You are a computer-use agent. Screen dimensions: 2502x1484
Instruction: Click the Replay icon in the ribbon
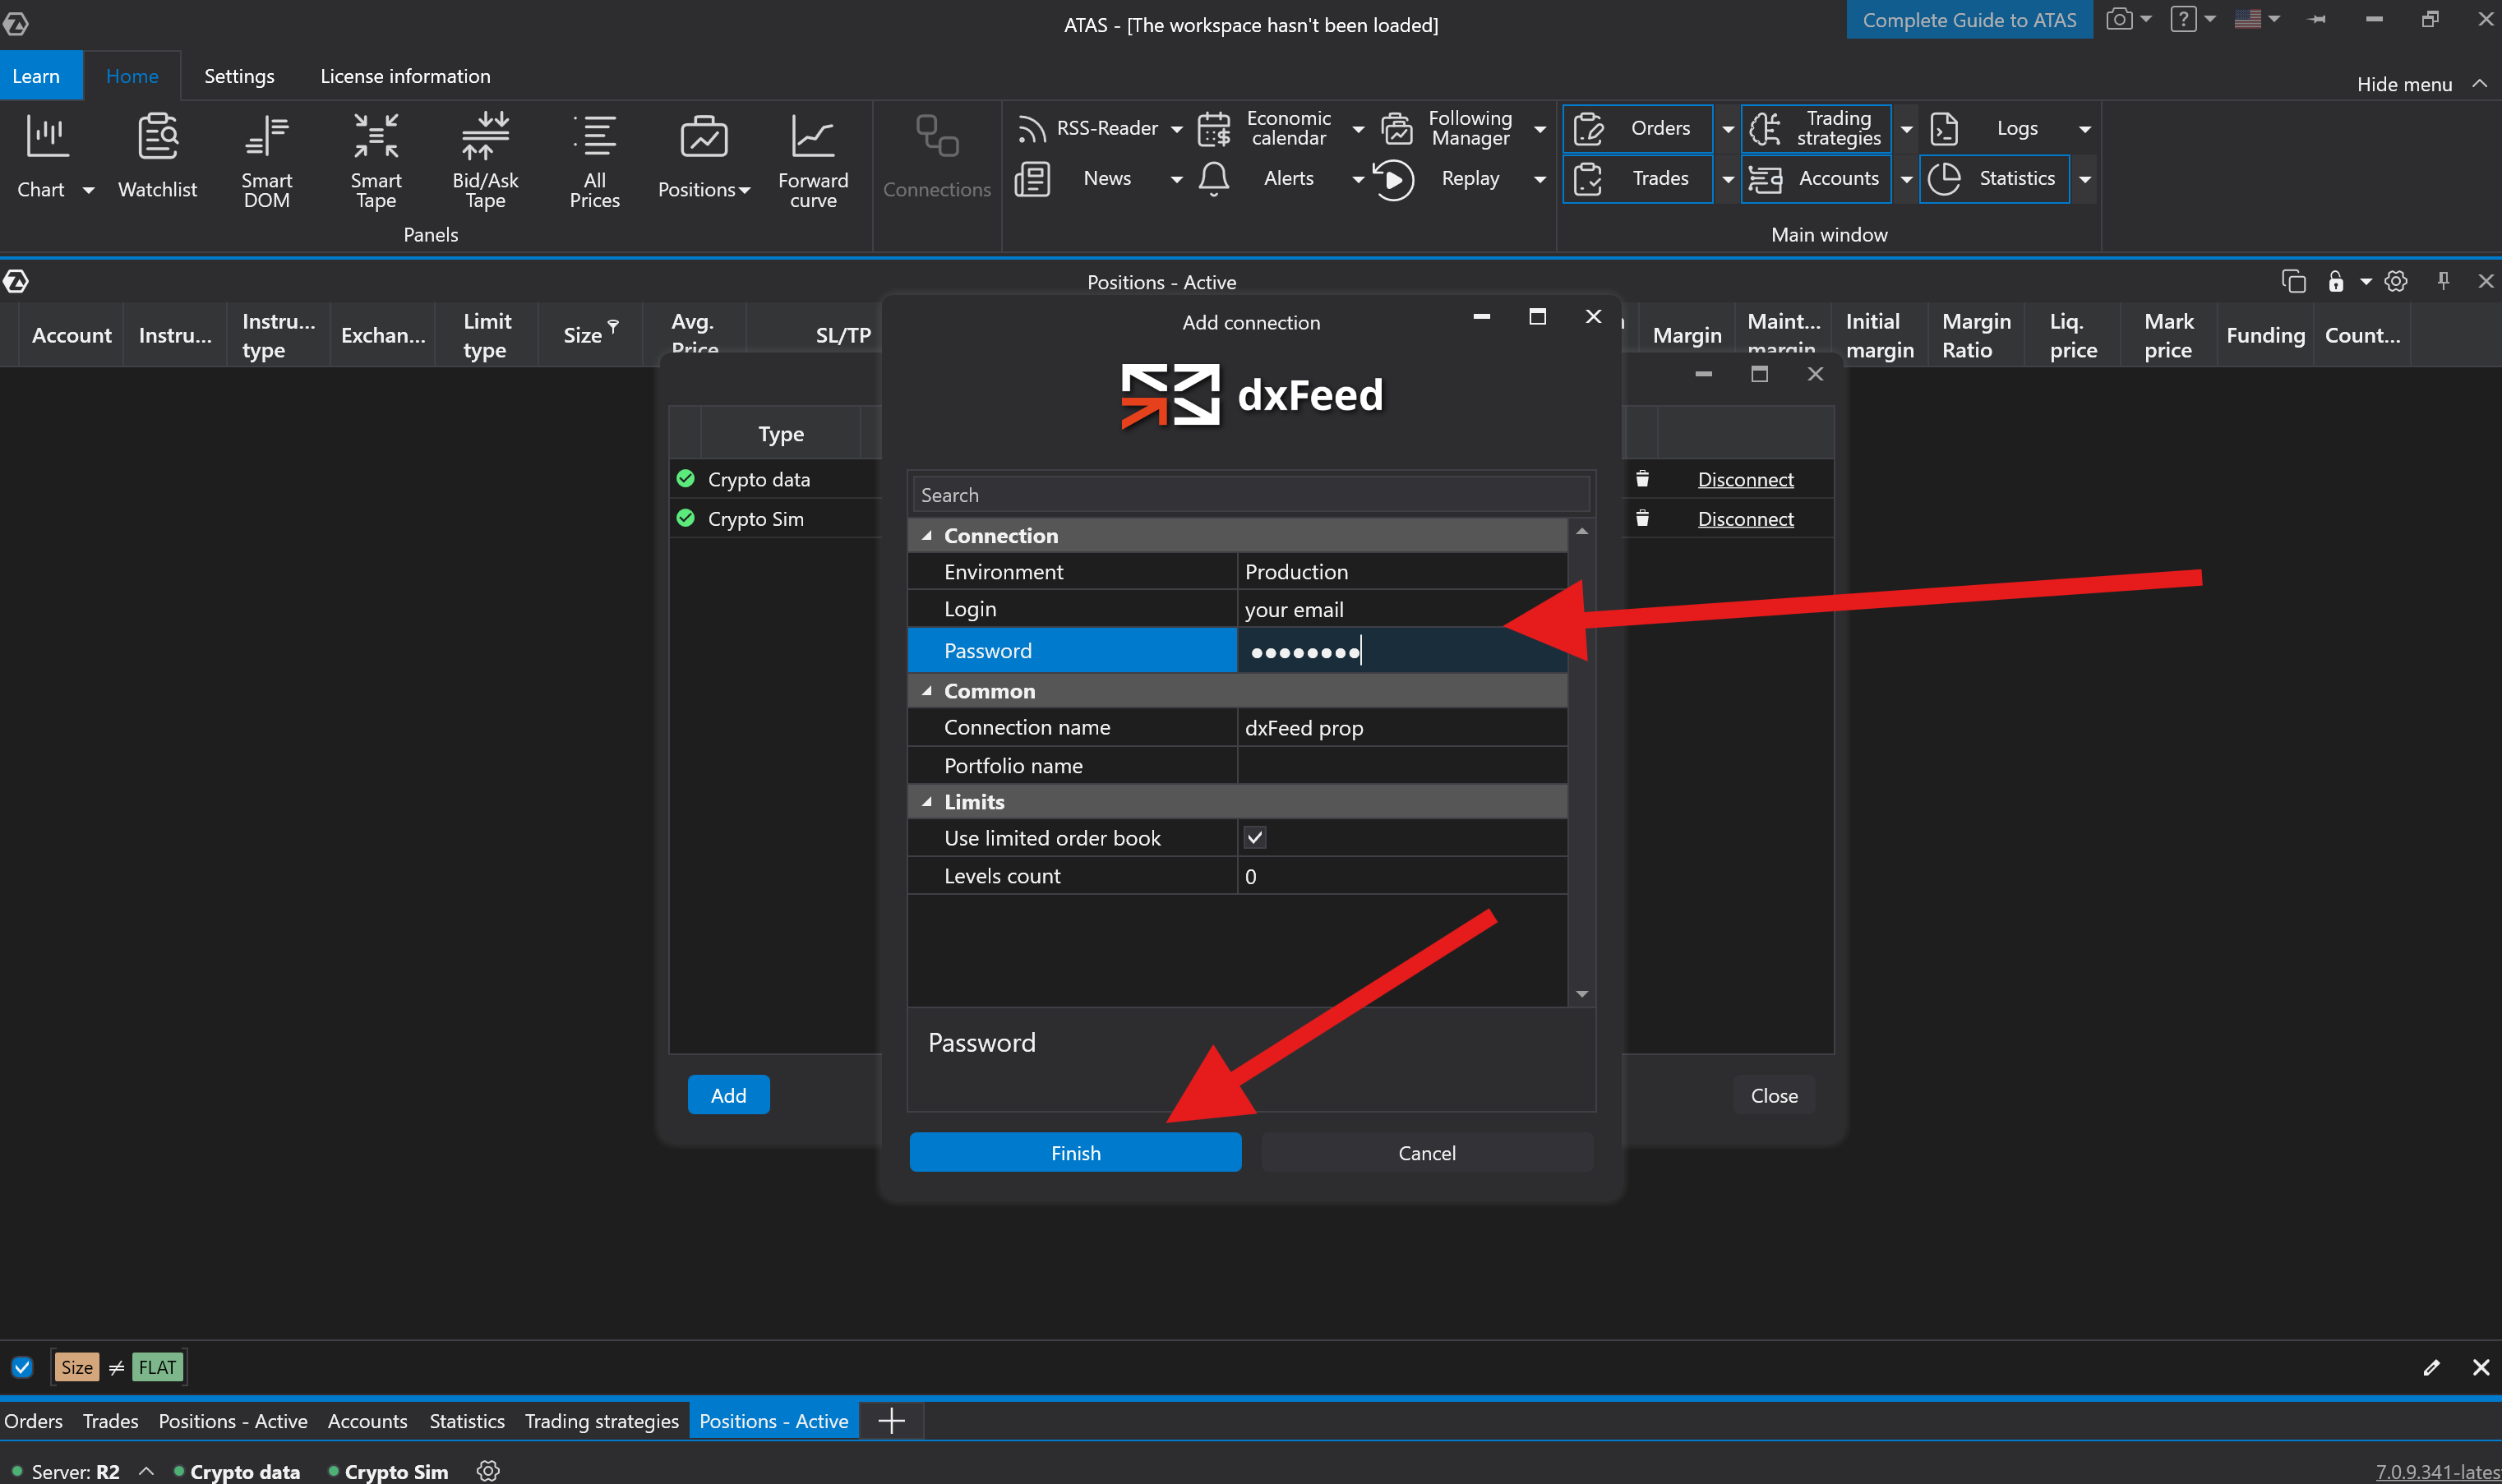click(1393, 180)
